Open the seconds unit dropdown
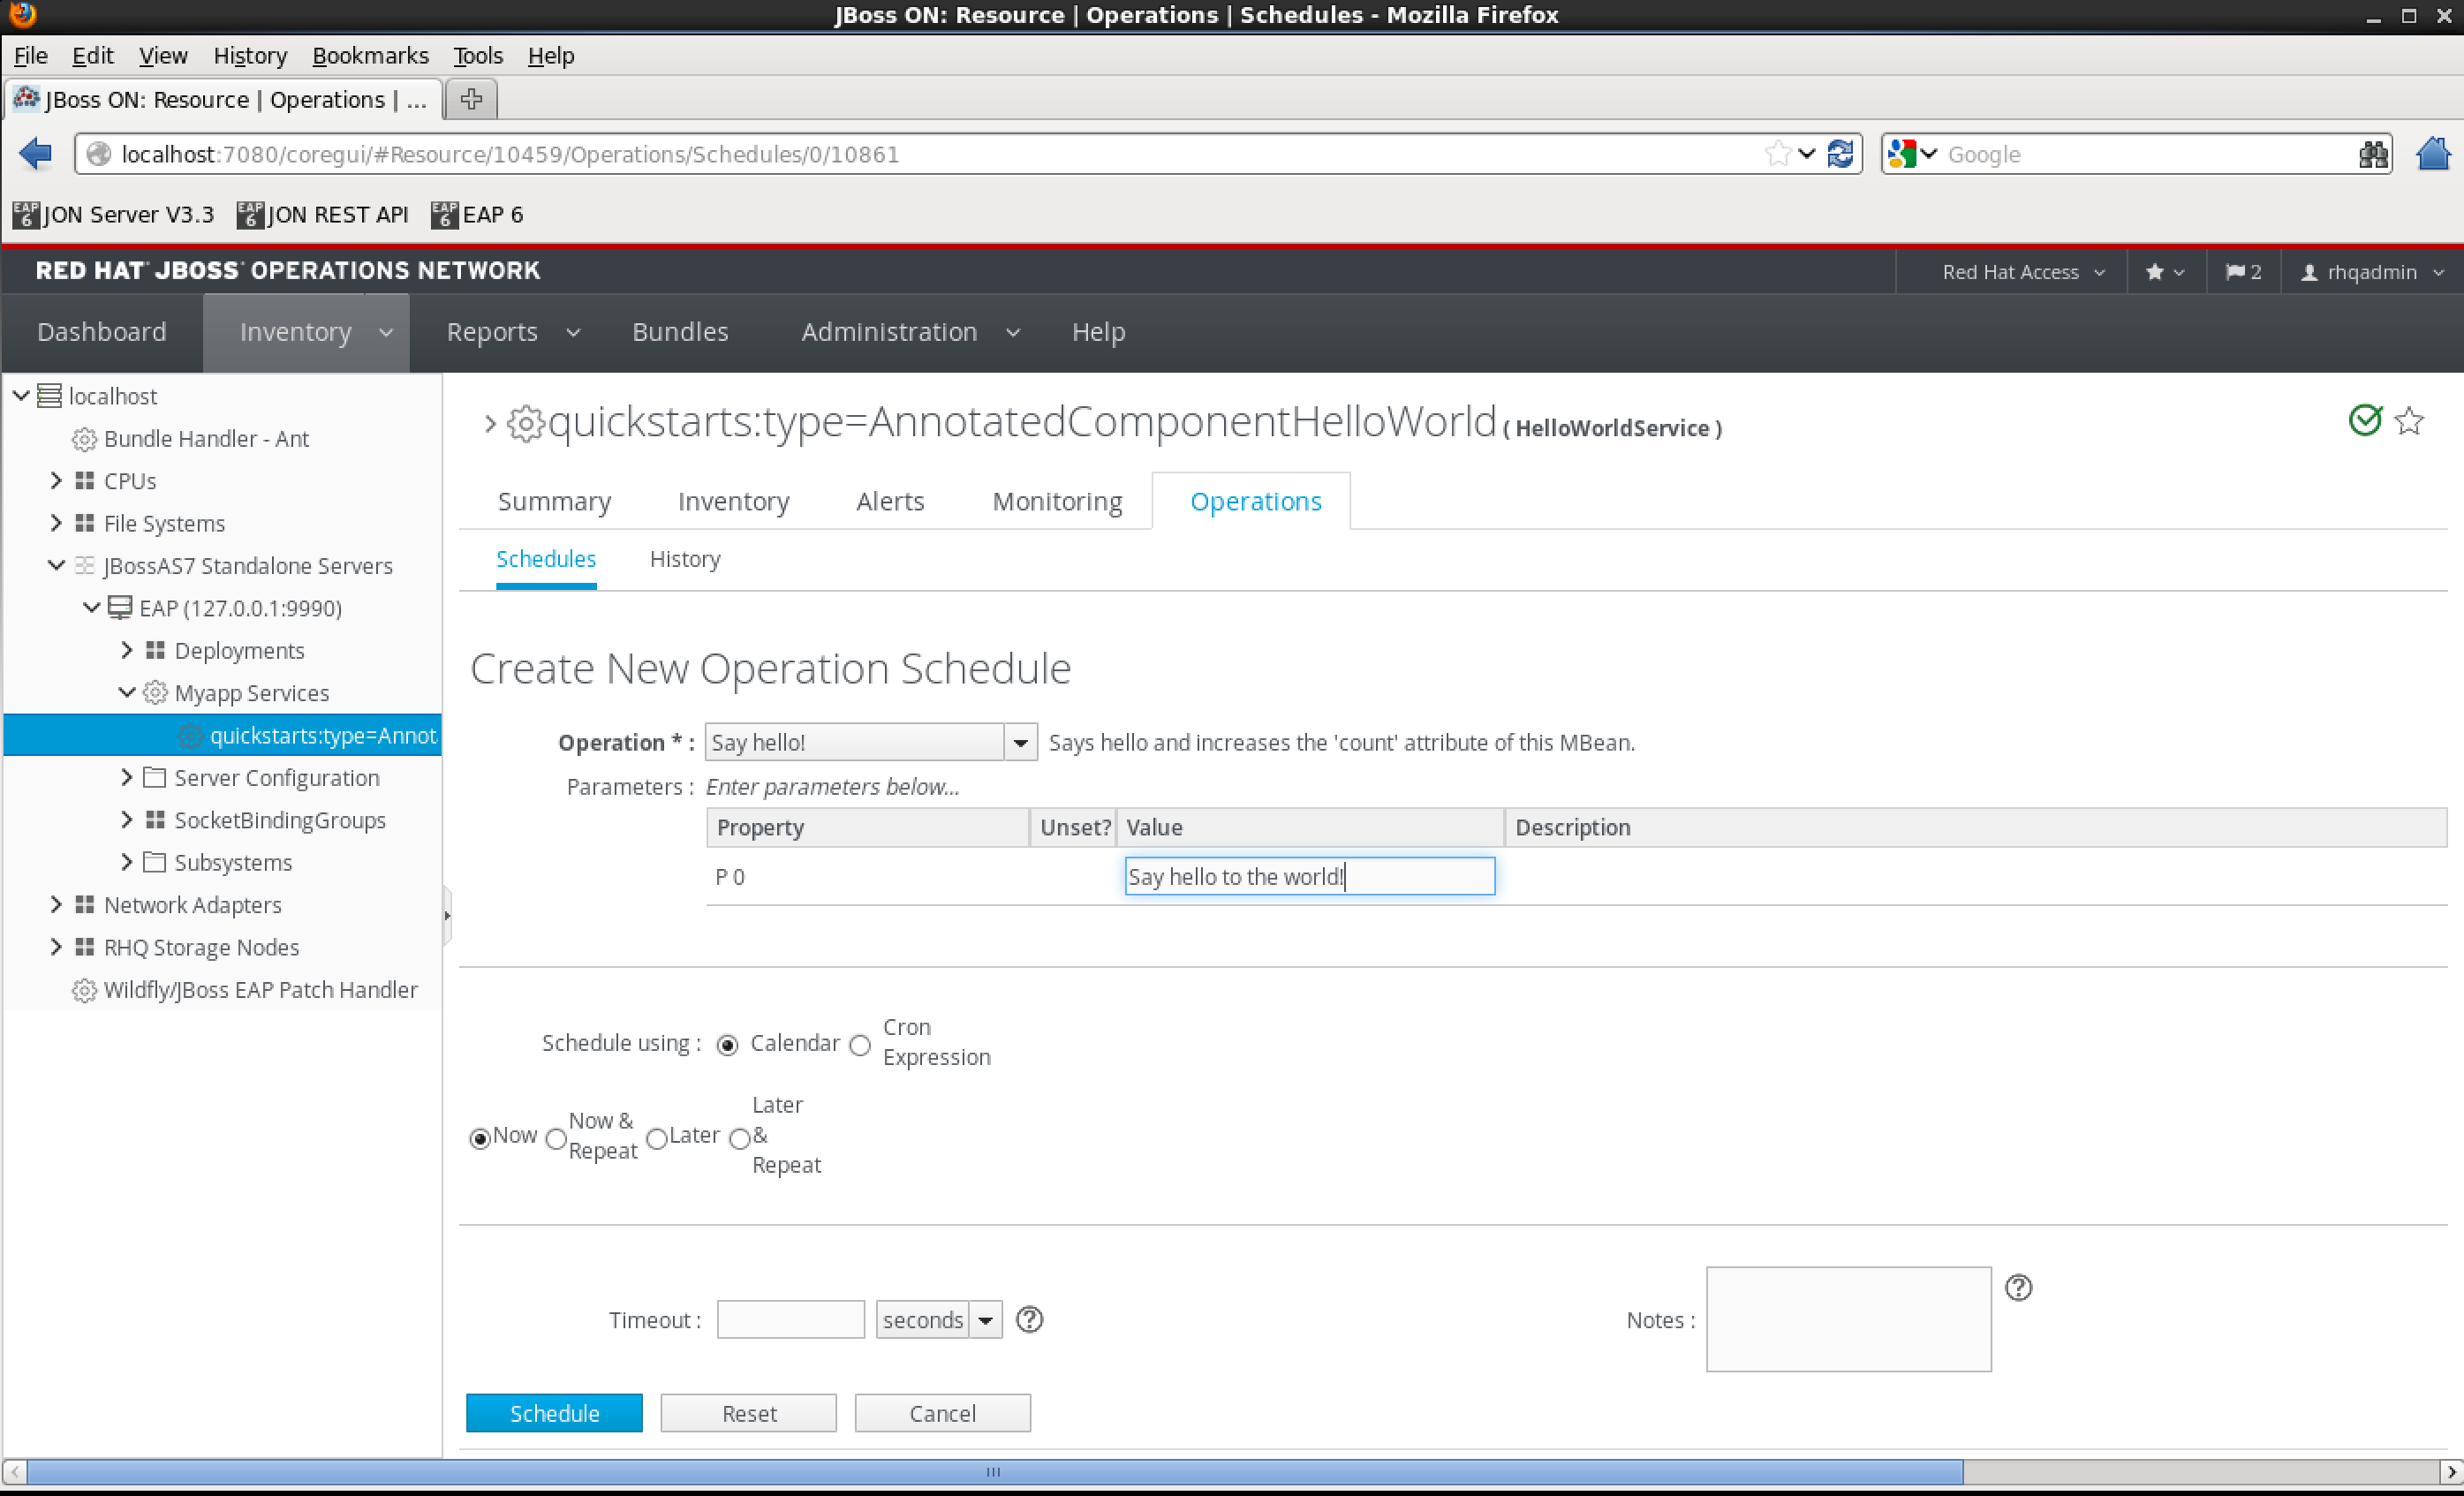 coord(985,1320)
